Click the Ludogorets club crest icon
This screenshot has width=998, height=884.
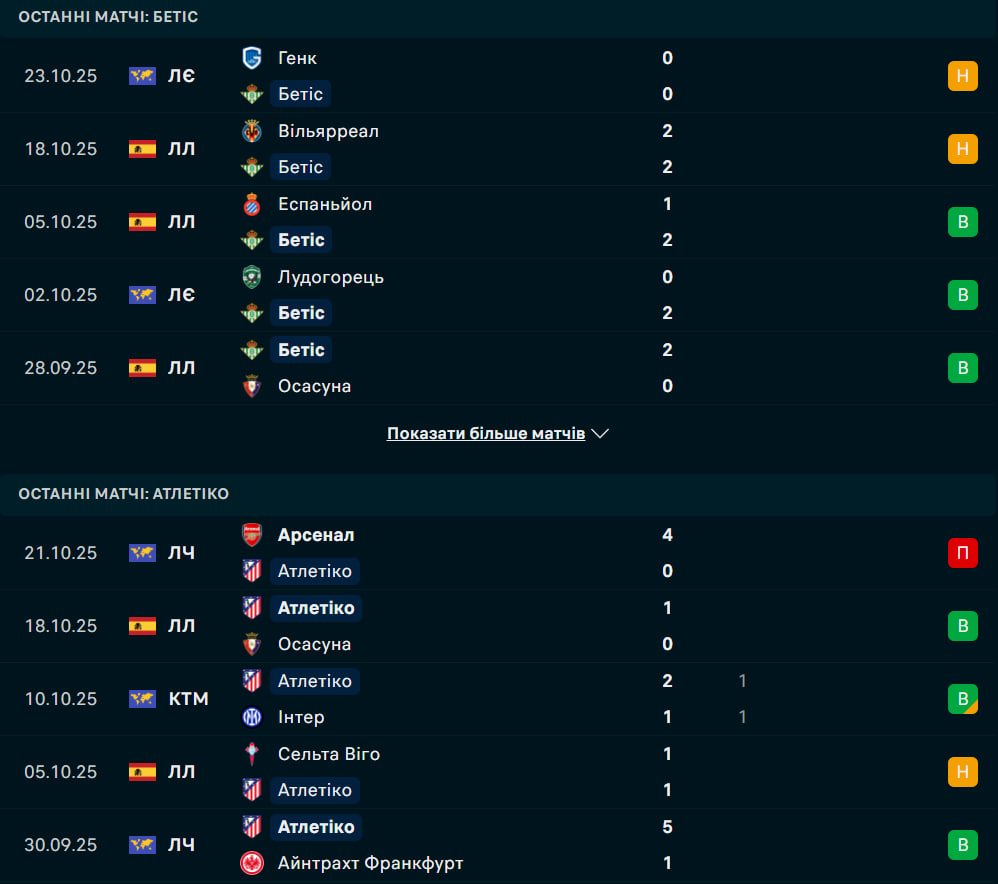pyautogui.click(x=252, y=277)
